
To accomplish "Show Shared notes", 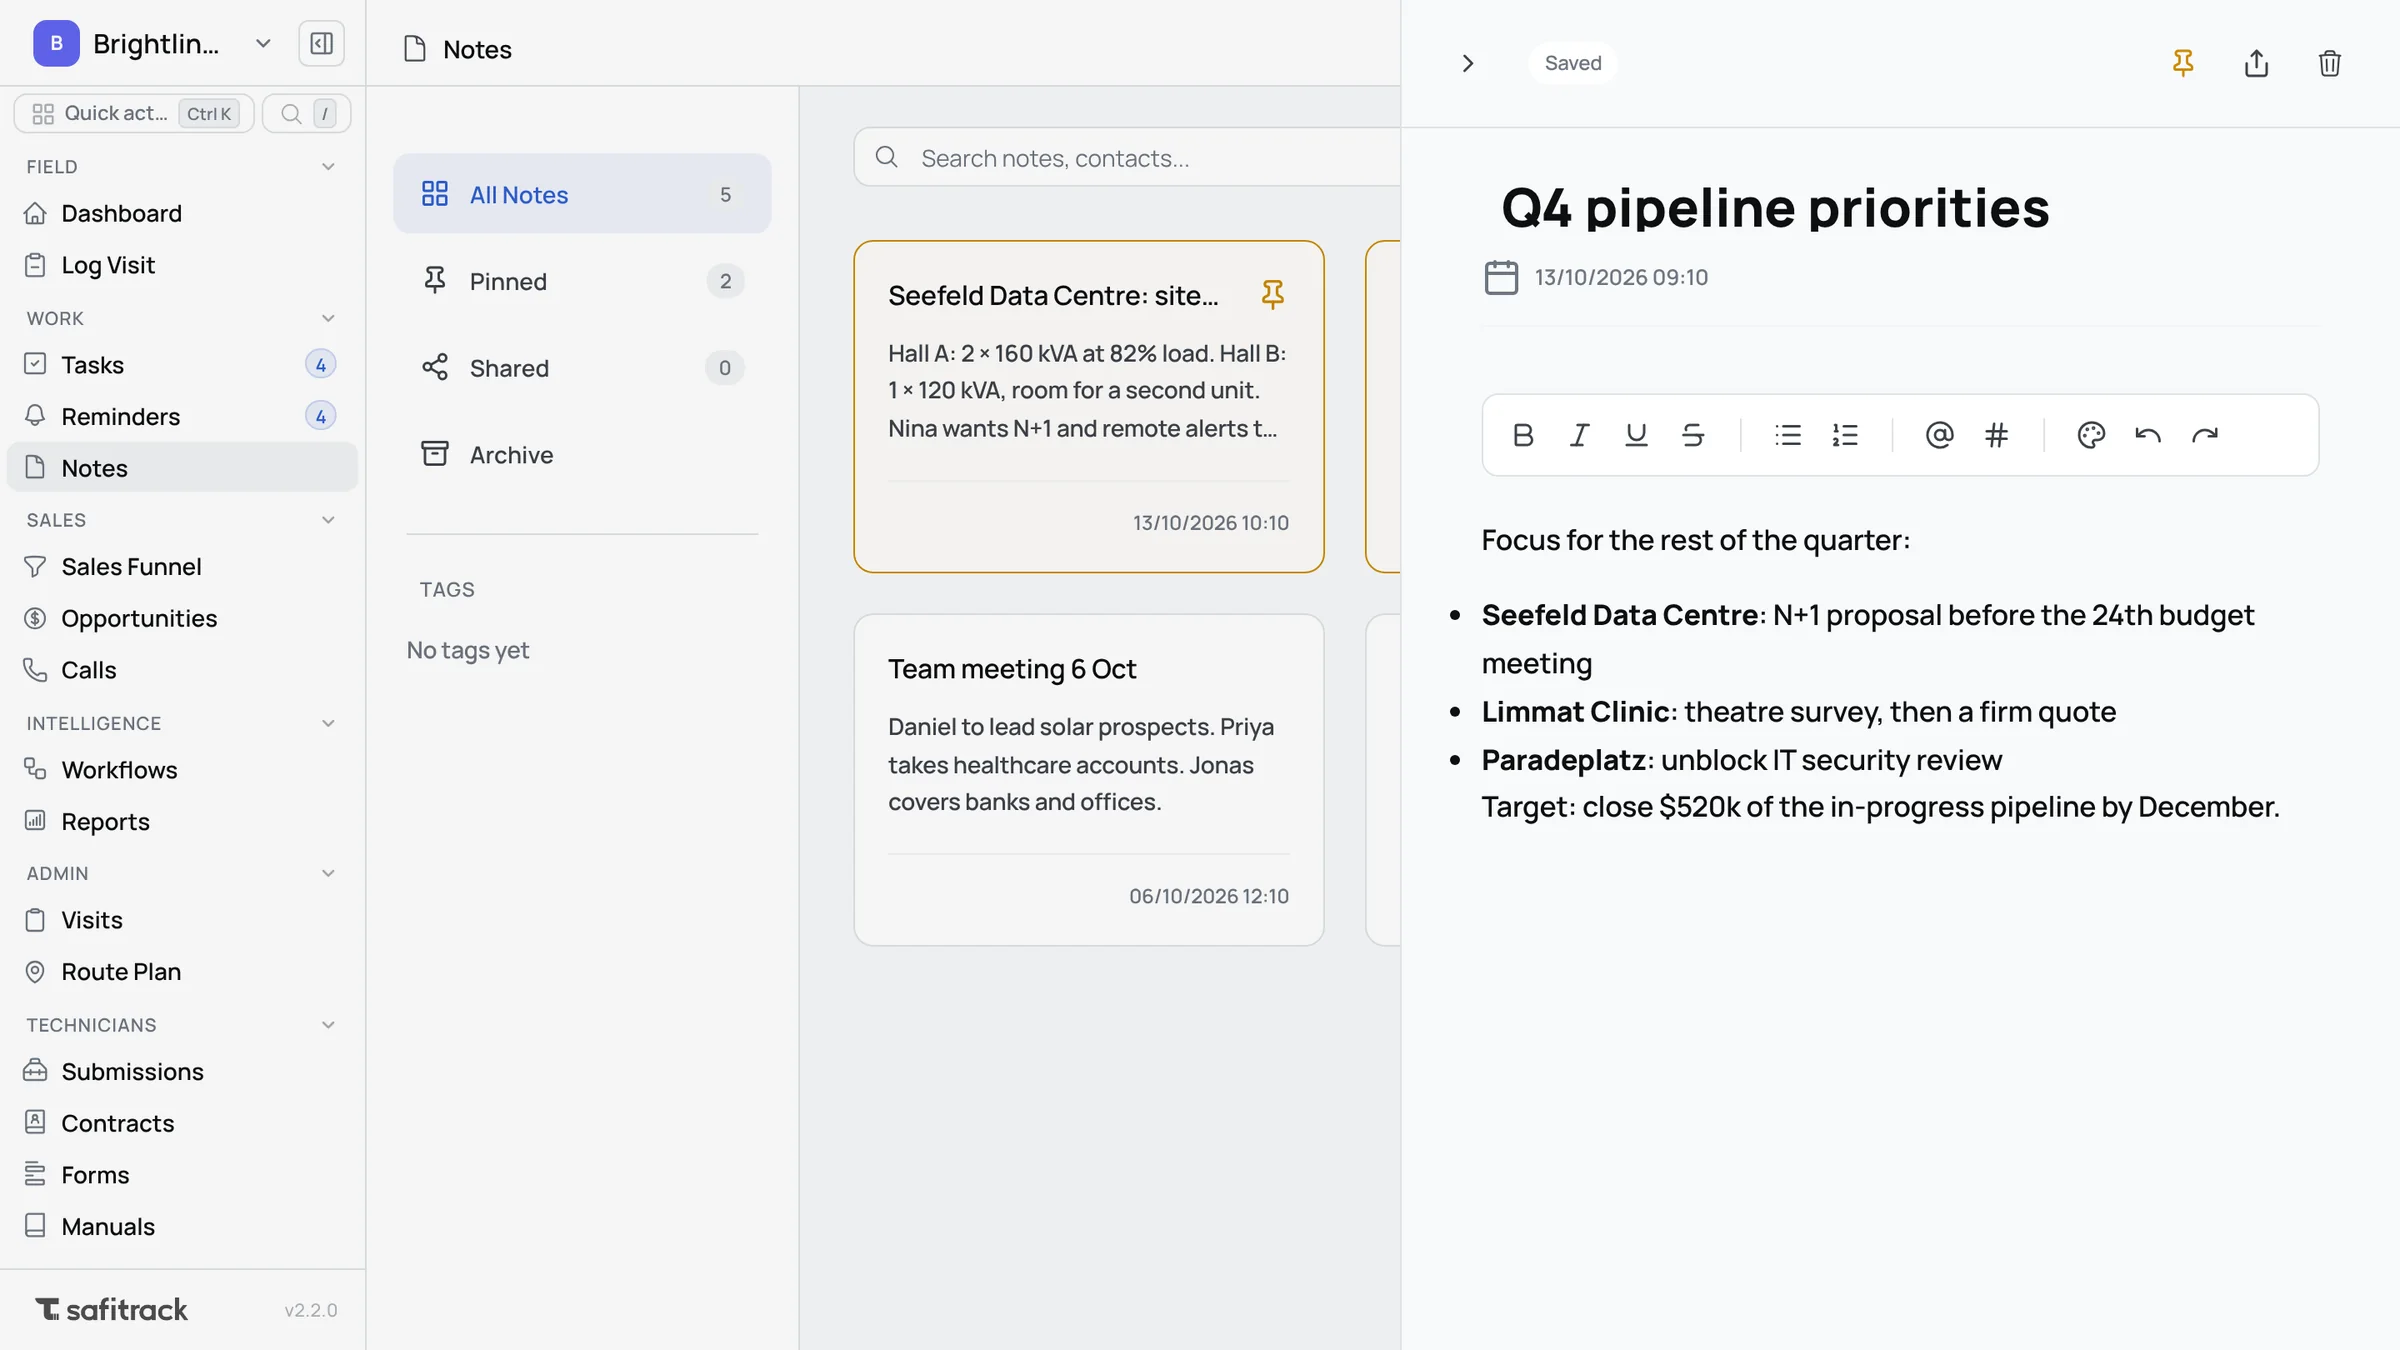I will 582,368.
